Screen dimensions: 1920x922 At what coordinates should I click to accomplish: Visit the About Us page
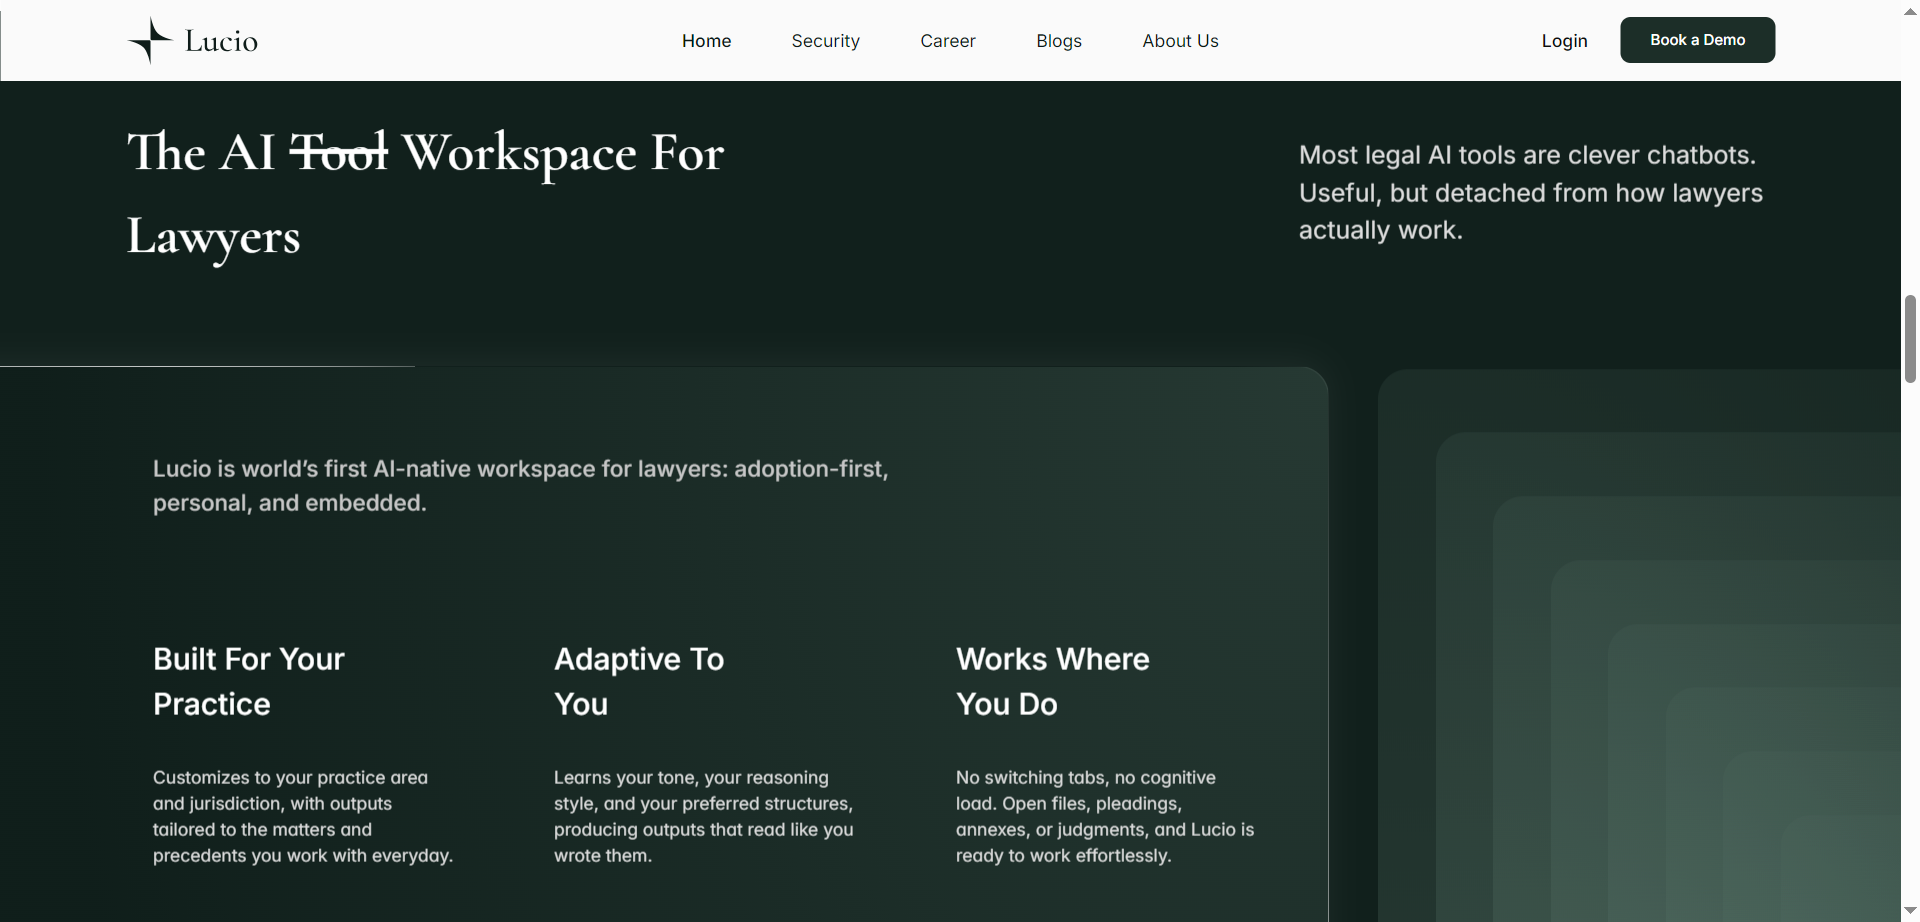(1180, 40)
